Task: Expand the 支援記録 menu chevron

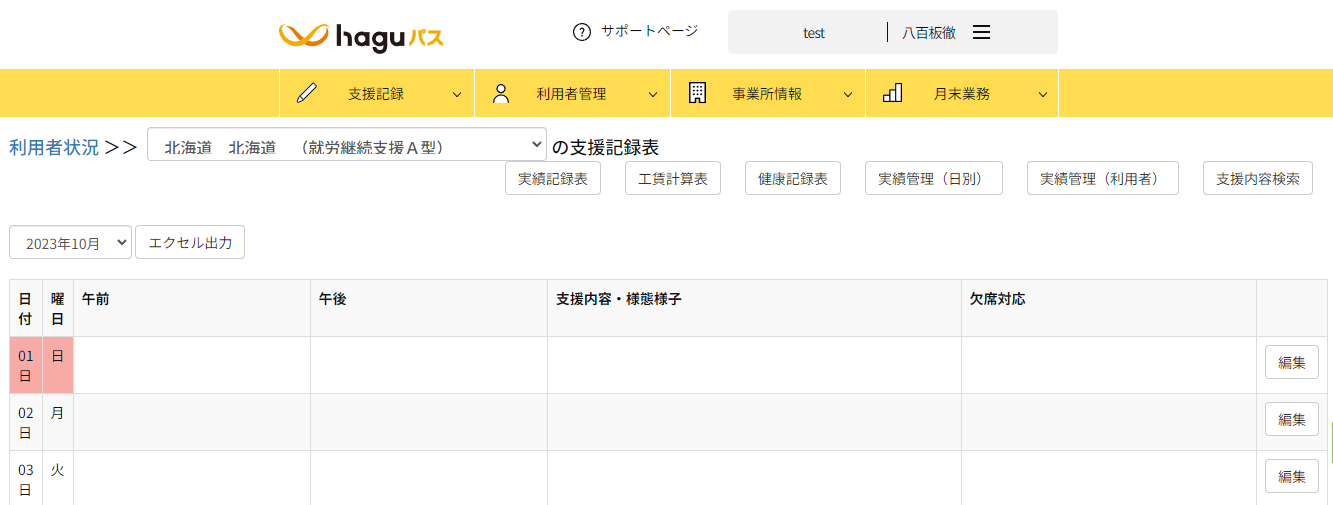Action: click(x=457, y=94)
